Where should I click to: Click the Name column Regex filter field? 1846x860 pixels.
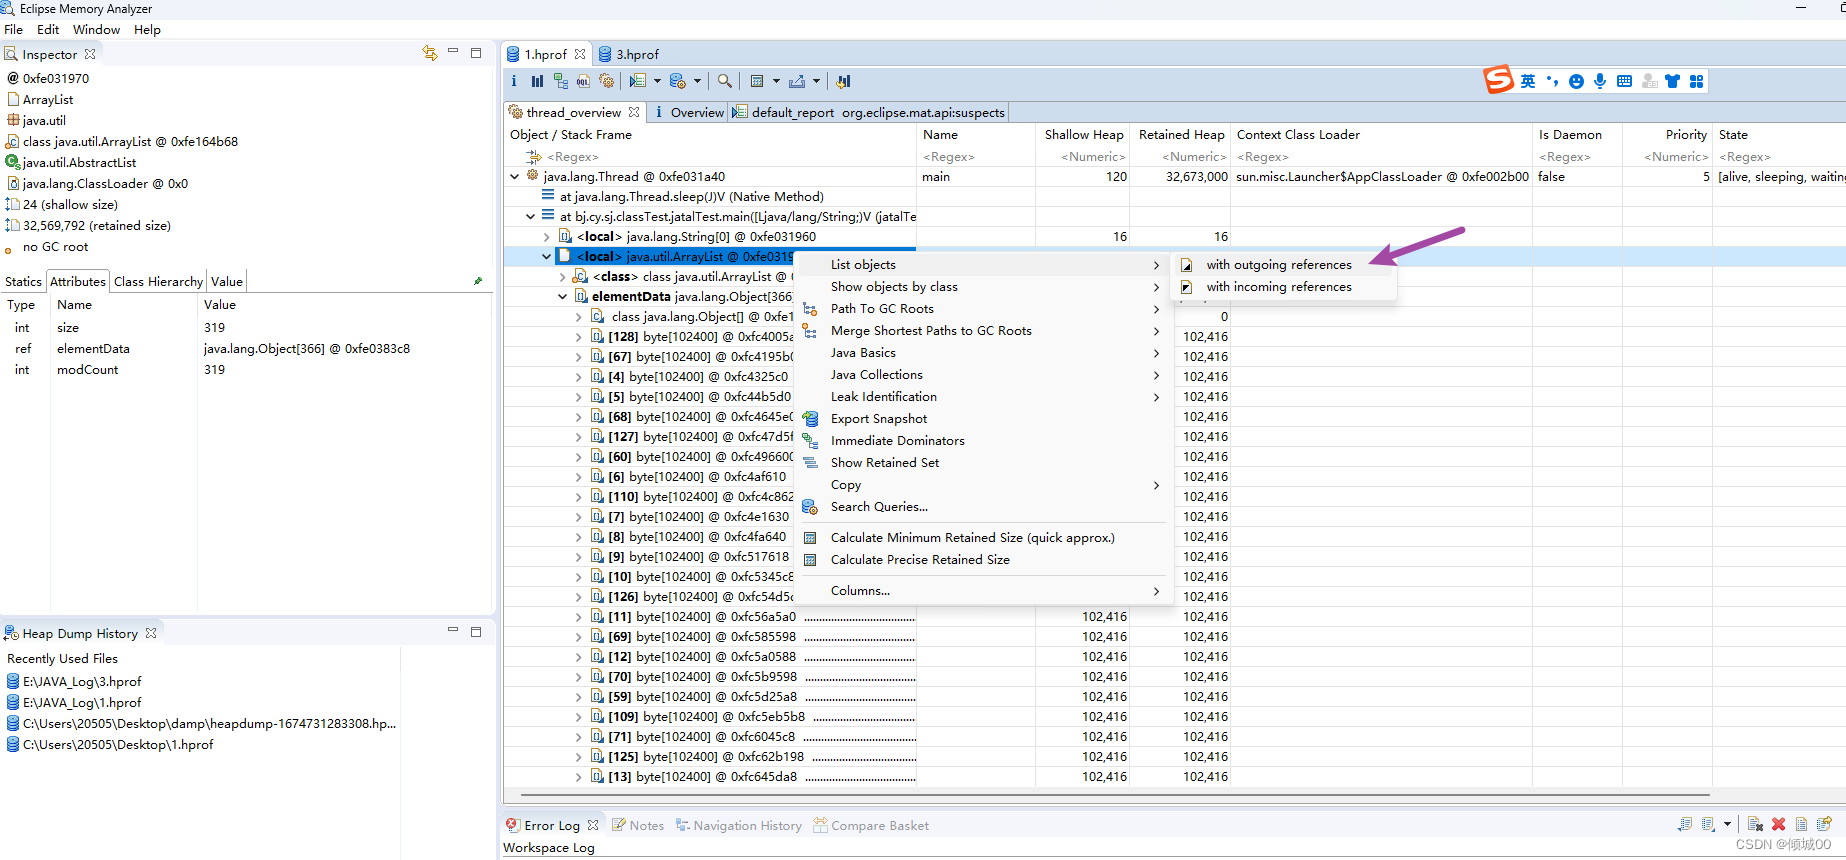[976, 156]
